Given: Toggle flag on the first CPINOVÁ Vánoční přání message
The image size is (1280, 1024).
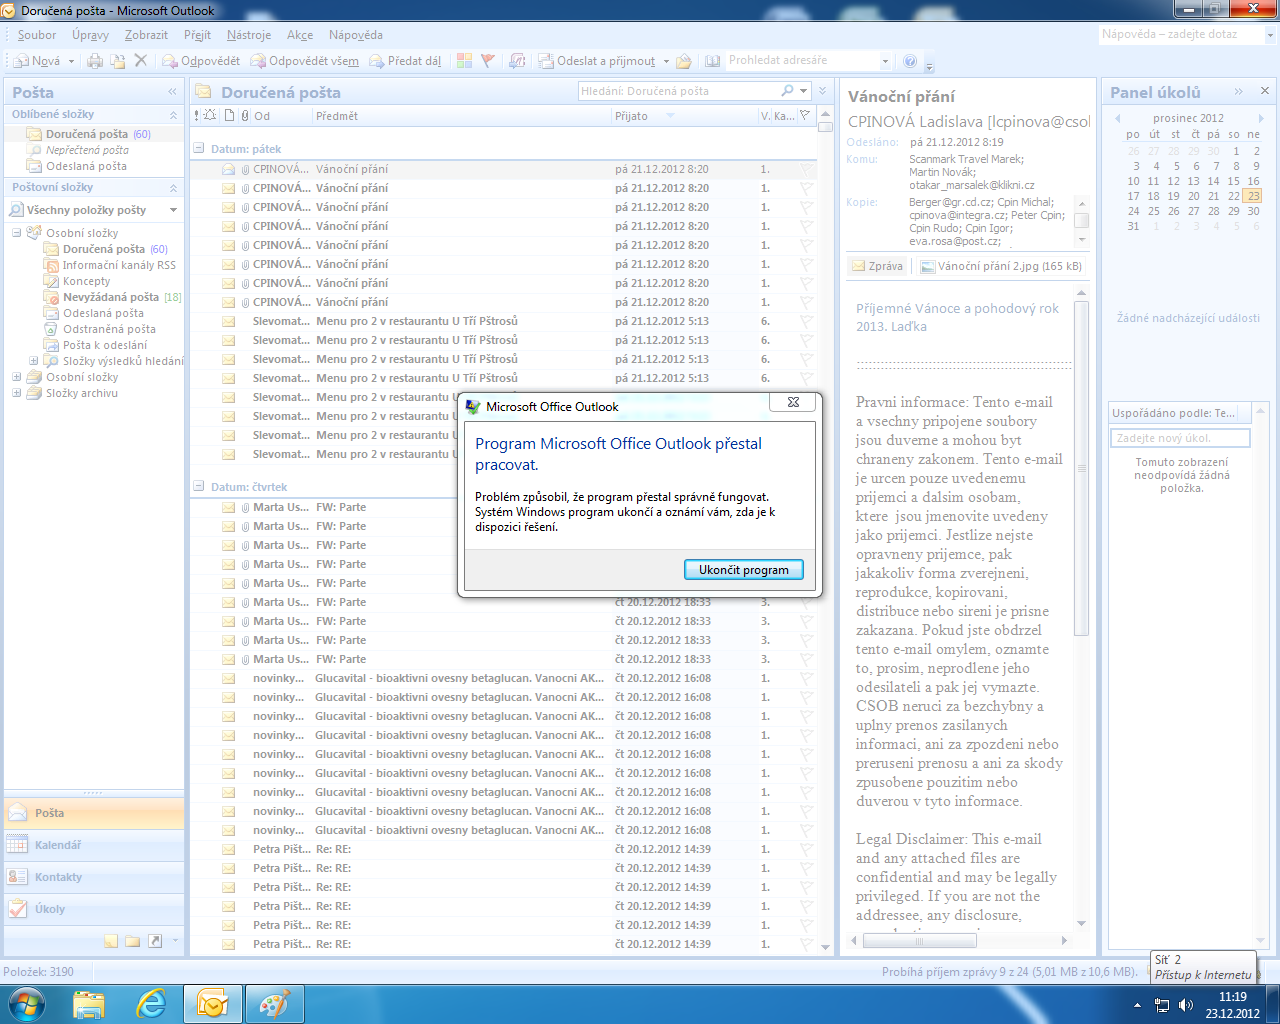Looking at the screenshot, I should pyautogui.click(x=806, y=169).
